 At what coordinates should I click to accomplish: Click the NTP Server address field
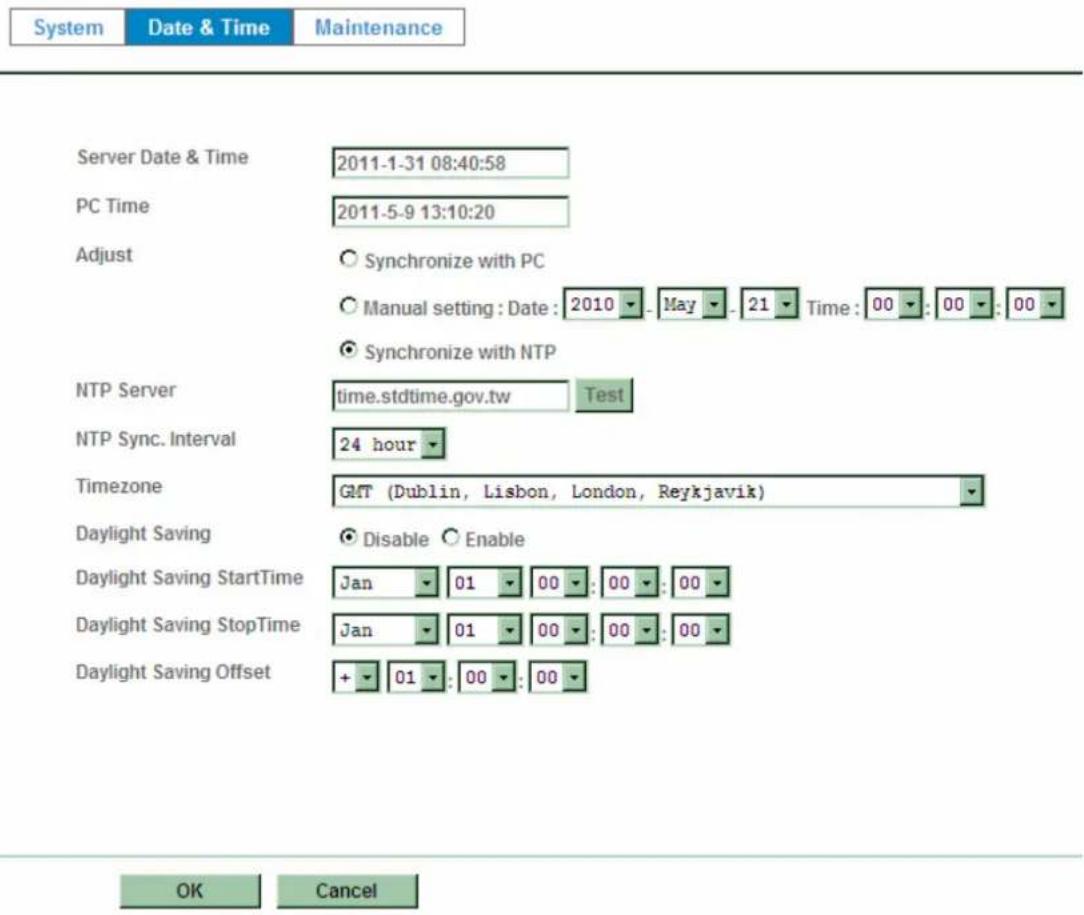click(450, 396)
